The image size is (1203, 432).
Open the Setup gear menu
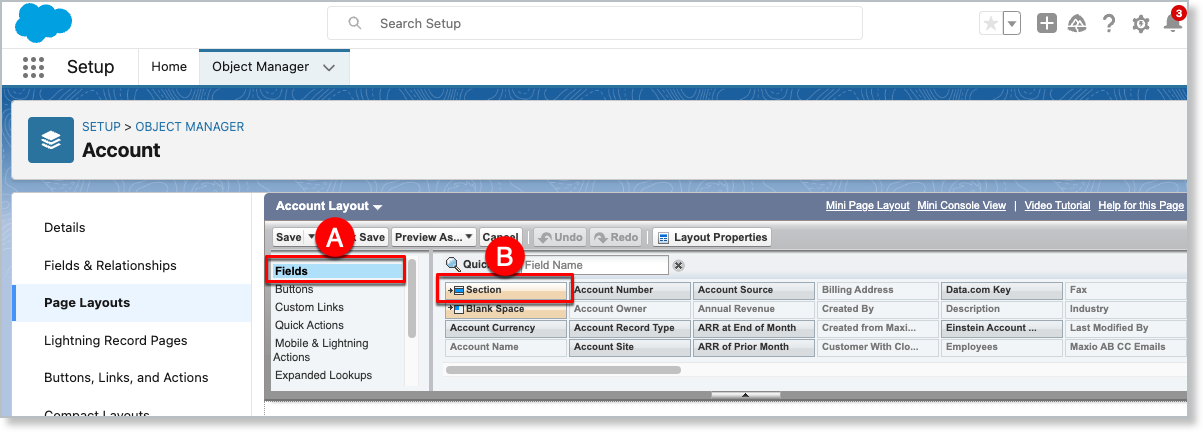(x=1140, y=24)
